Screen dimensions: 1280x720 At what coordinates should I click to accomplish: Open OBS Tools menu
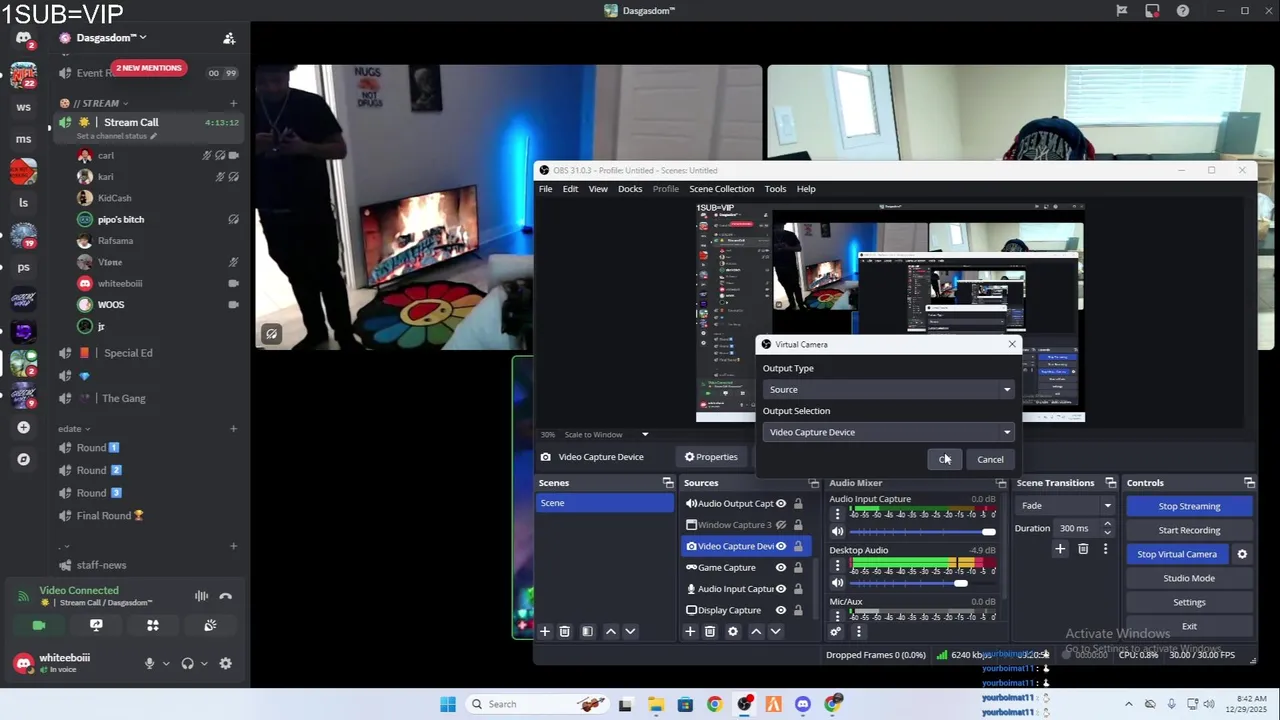click(775, 189)
